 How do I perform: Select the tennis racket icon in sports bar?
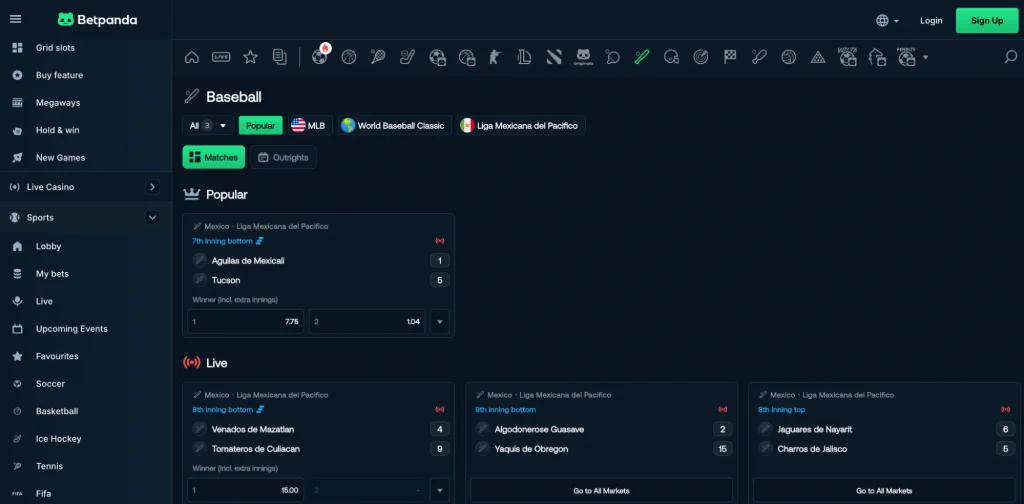(x=377, y=57)
